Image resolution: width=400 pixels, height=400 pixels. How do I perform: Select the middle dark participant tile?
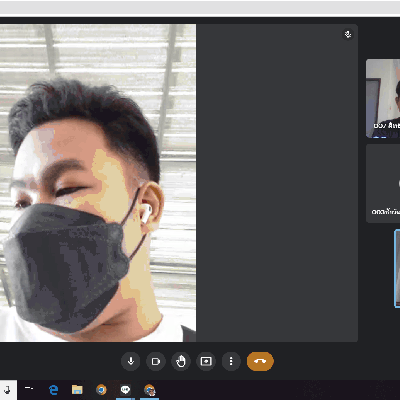click(x=383, y=183)
